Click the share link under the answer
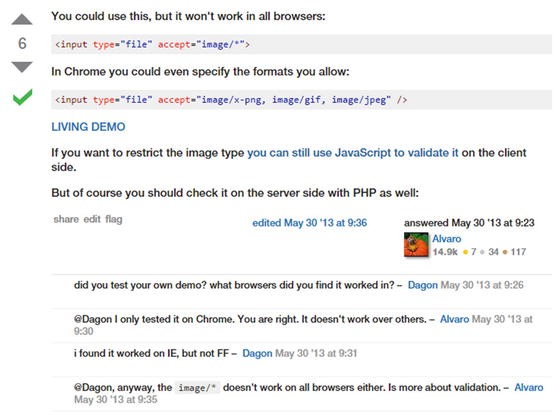Screen dimensions: 560x417 point(66,219)
